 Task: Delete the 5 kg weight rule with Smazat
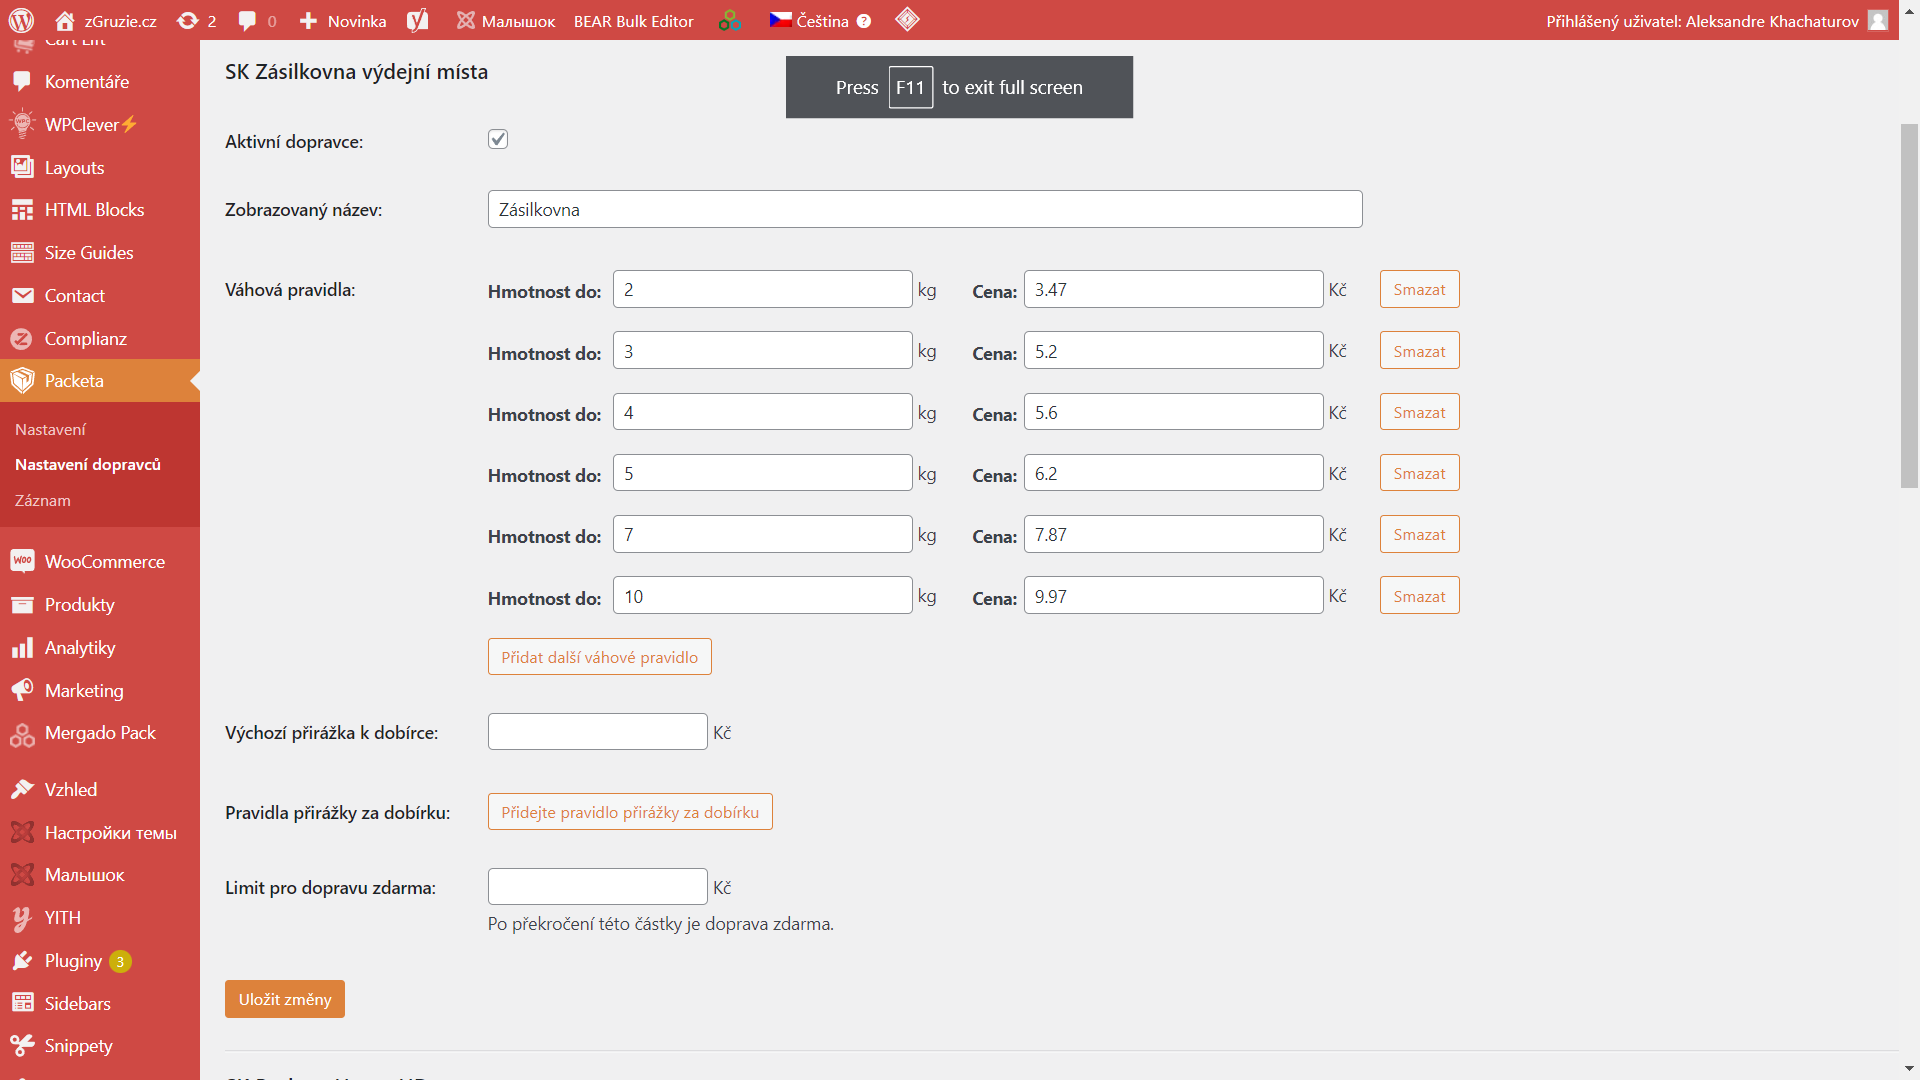point(1420,473)
